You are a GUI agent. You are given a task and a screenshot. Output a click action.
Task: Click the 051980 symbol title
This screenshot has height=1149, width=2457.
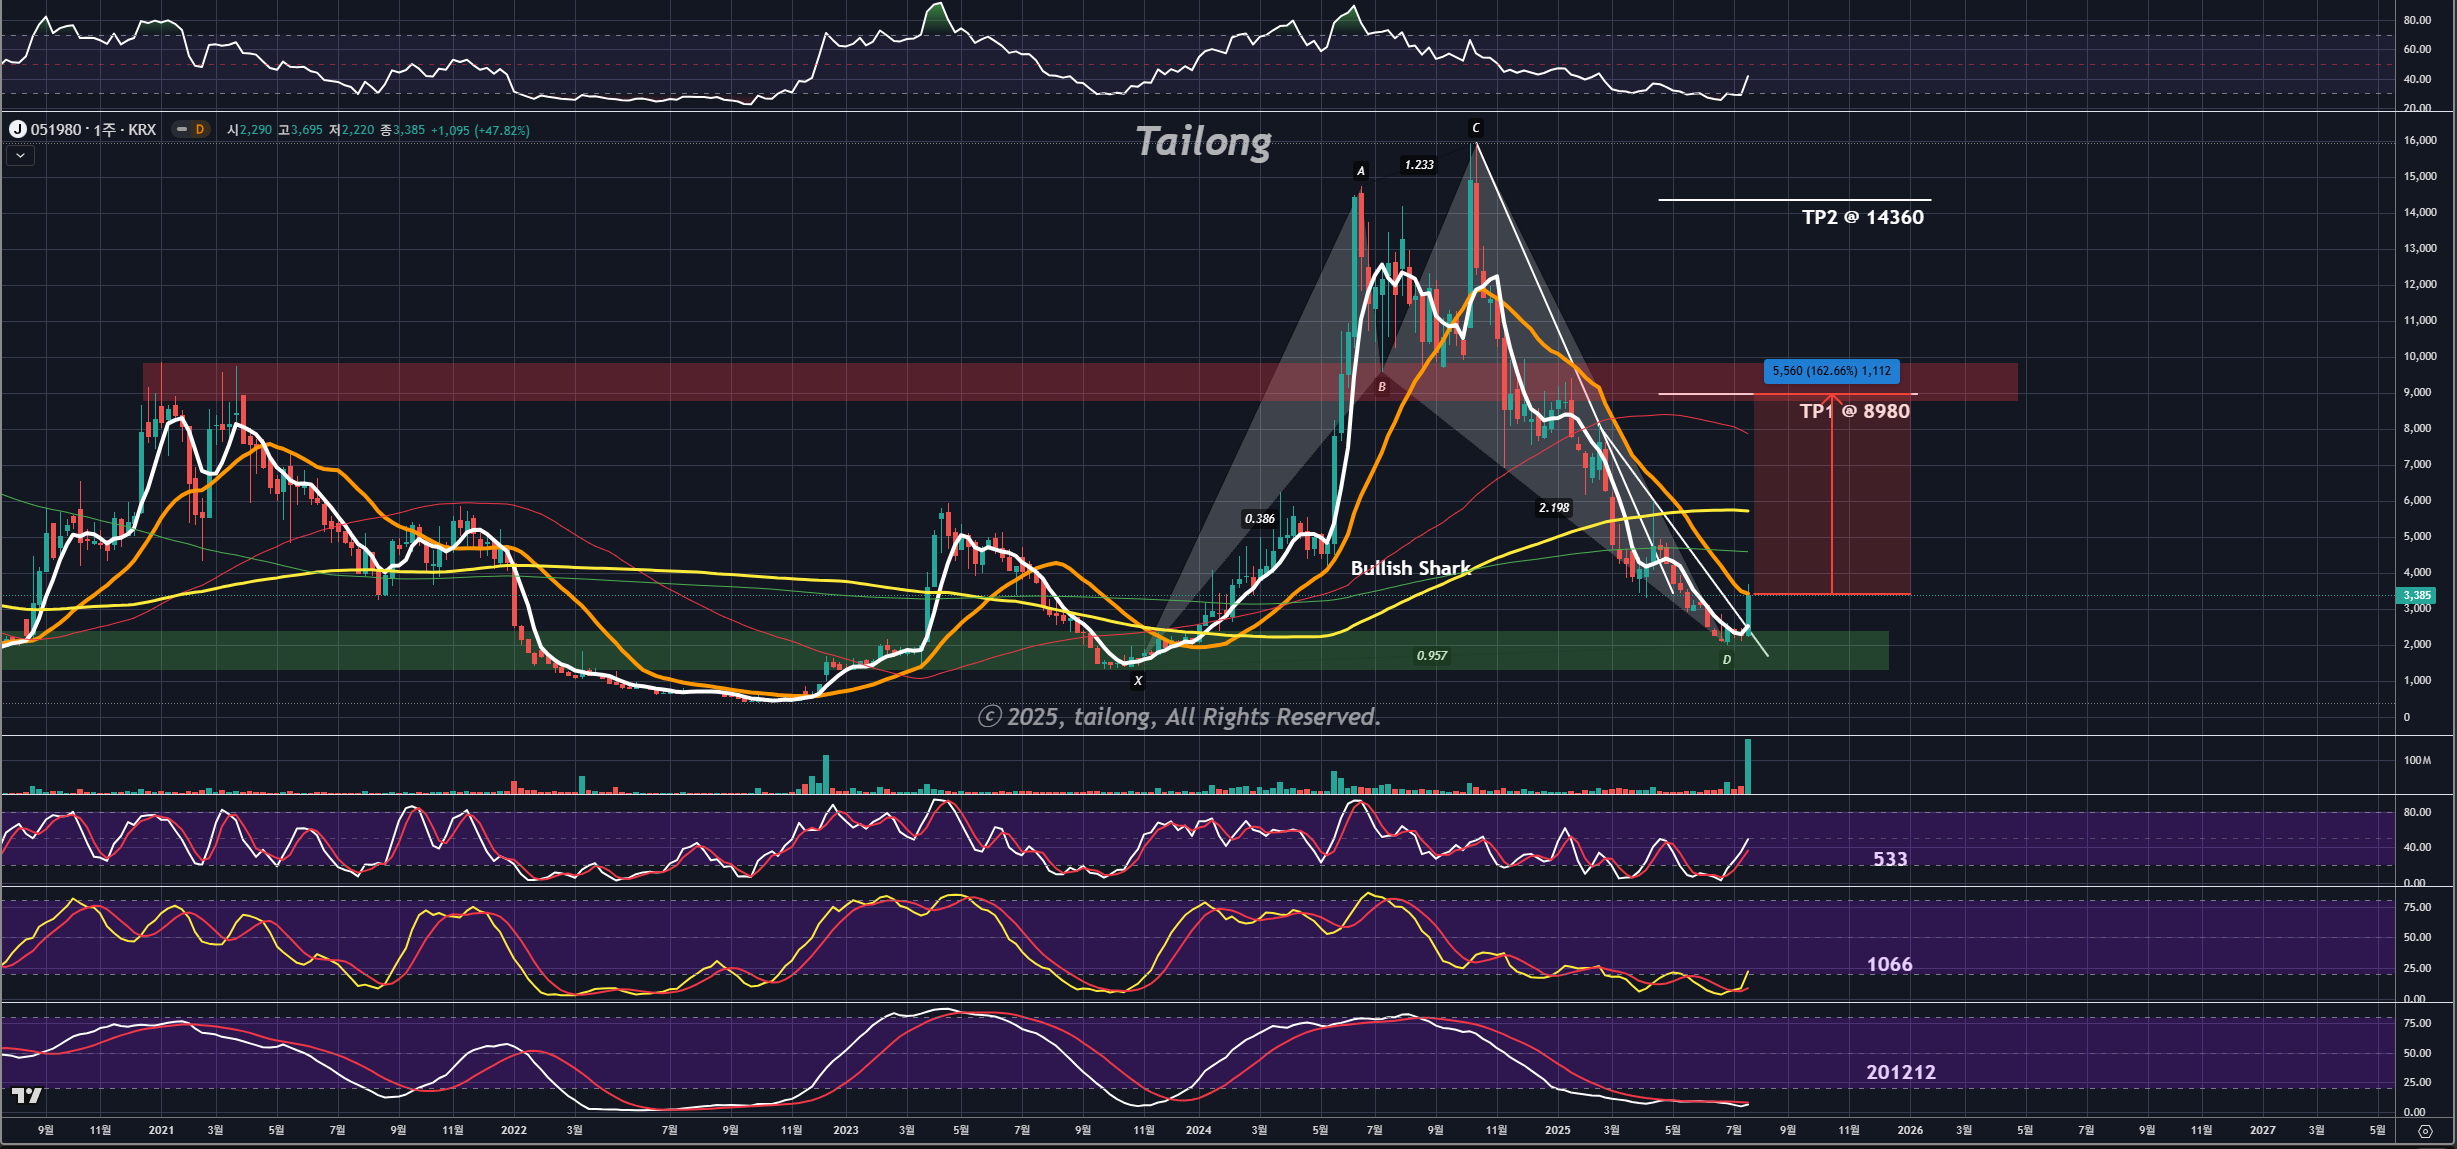tap(93, 130)
